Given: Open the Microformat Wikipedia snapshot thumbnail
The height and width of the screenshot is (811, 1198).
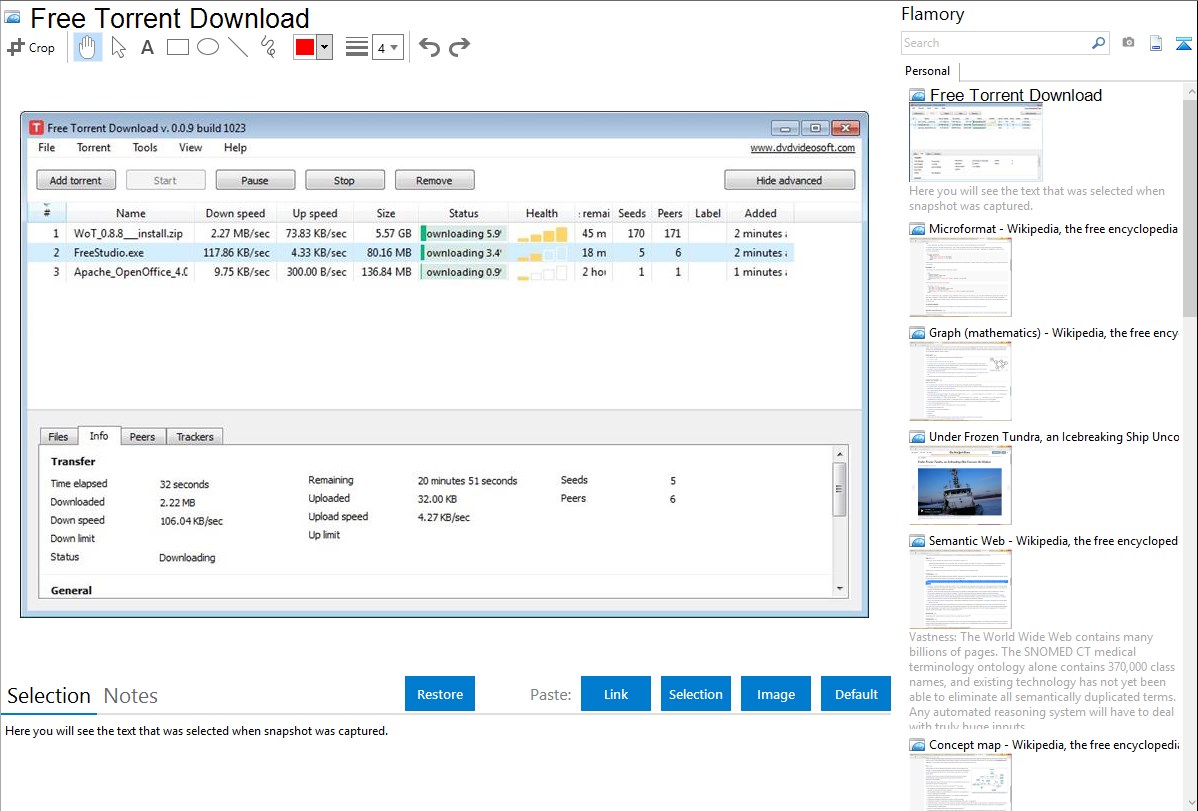Looking at the screenshot, I should click(960, 277).
